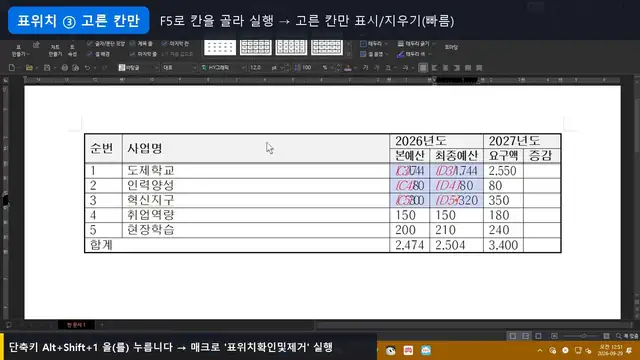The height and width of the screenshot is (360, 640).
Task: Click the print preview icon
Action: [76, 68]
